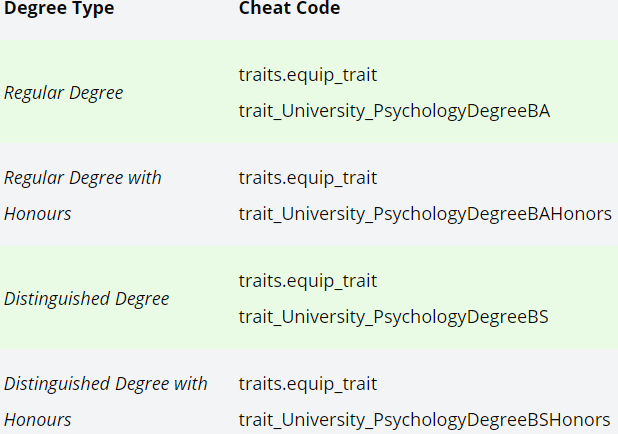Click the word "Code" in the header
Image resolution: width=618 pixels, height=434 pixels.
click(318, 9)
